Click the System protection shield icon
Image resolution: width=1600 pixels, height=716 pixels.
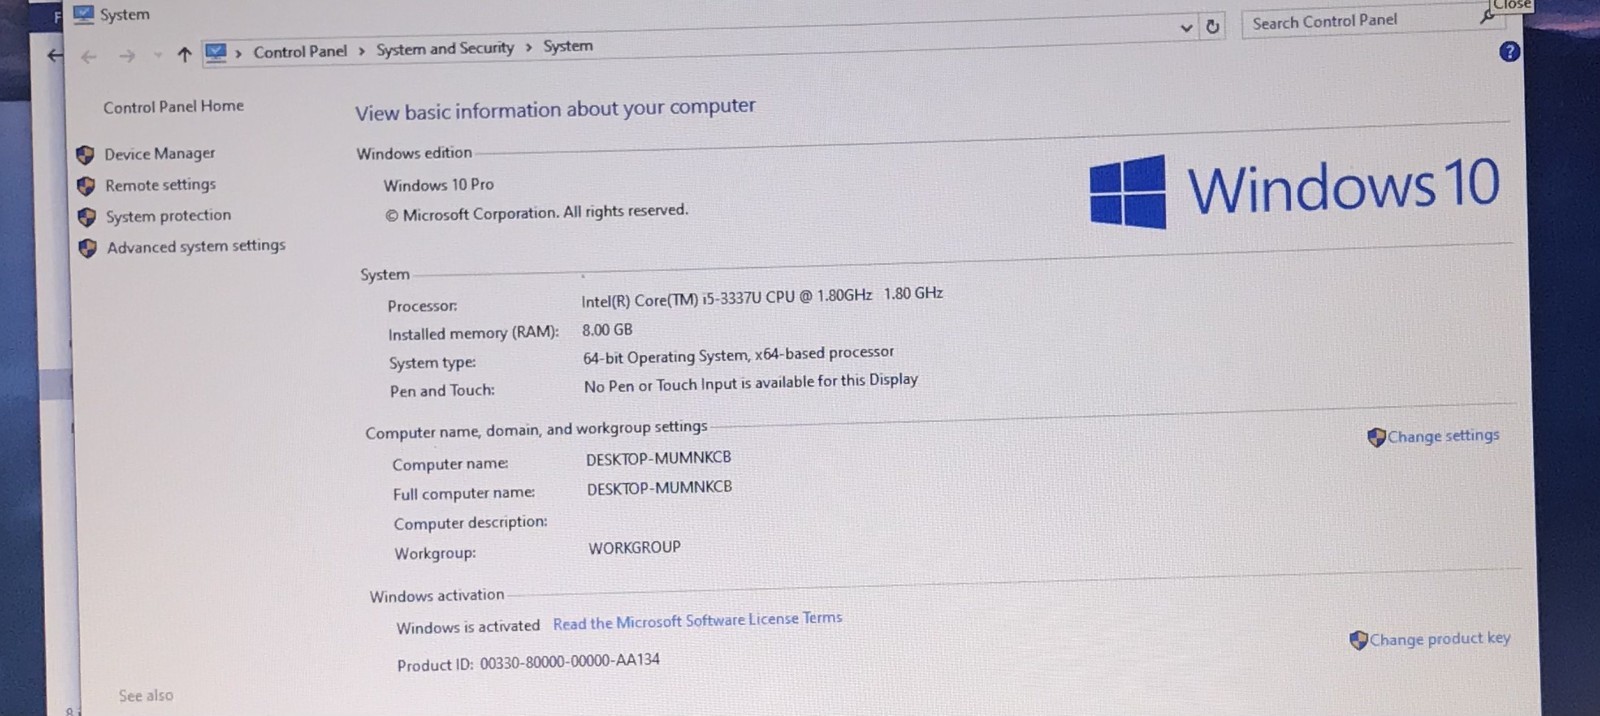[x=87, y=216]
